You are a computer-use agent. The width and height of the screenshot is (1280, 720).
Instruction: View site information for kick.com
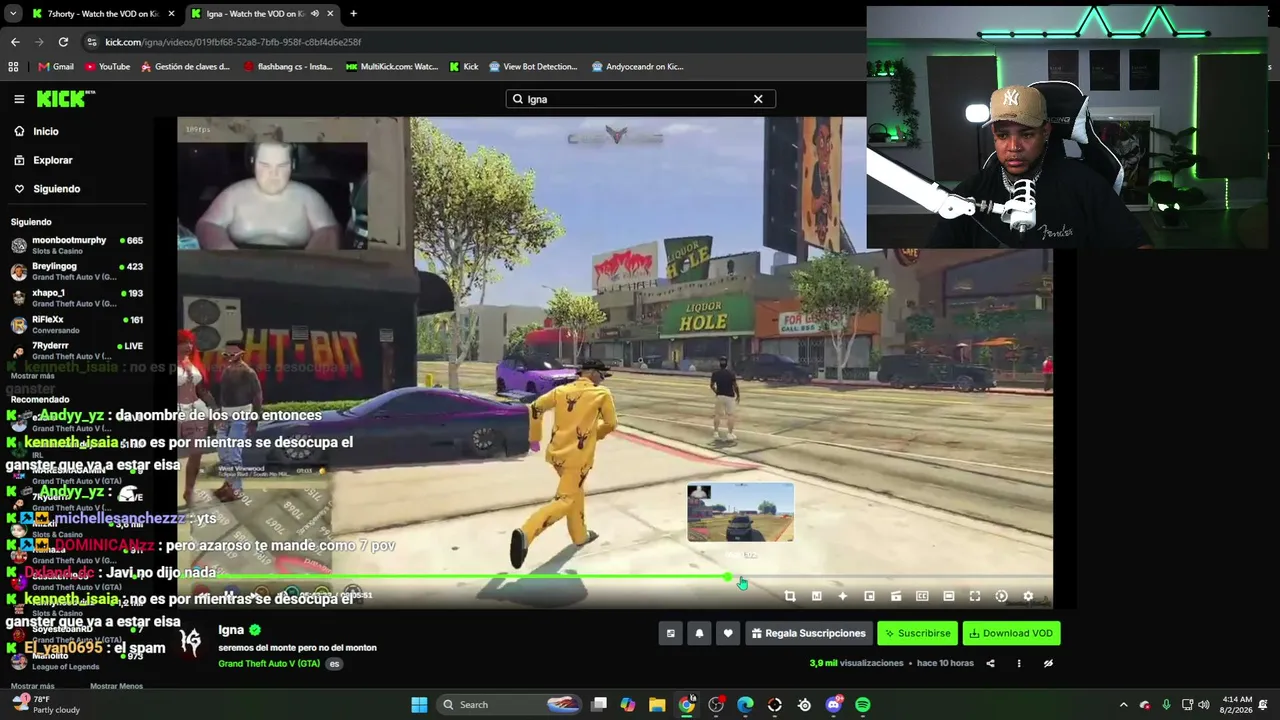[x=92, y=42]
